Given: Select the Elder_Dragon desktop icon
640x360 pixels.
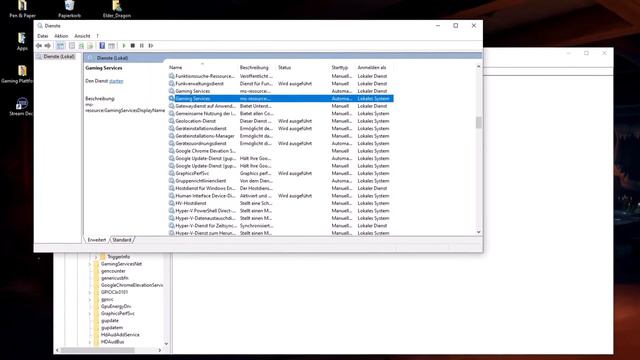Looking at the screenshot, I should (117, 9).
